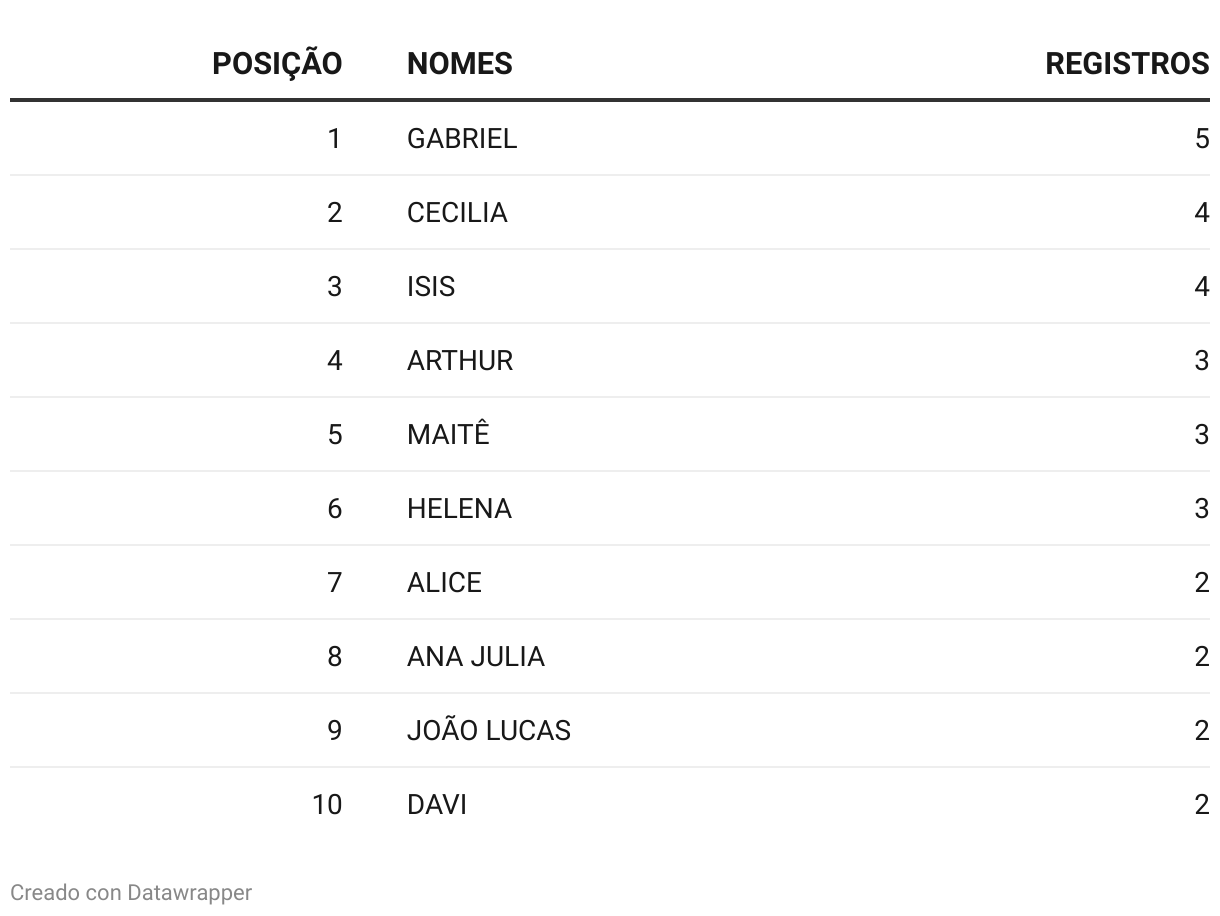The width and height of the screenshot is (1220, 916).
Task: Click the REGISTROS column header
Action: pyautogui.click(x=1127, y=64)
